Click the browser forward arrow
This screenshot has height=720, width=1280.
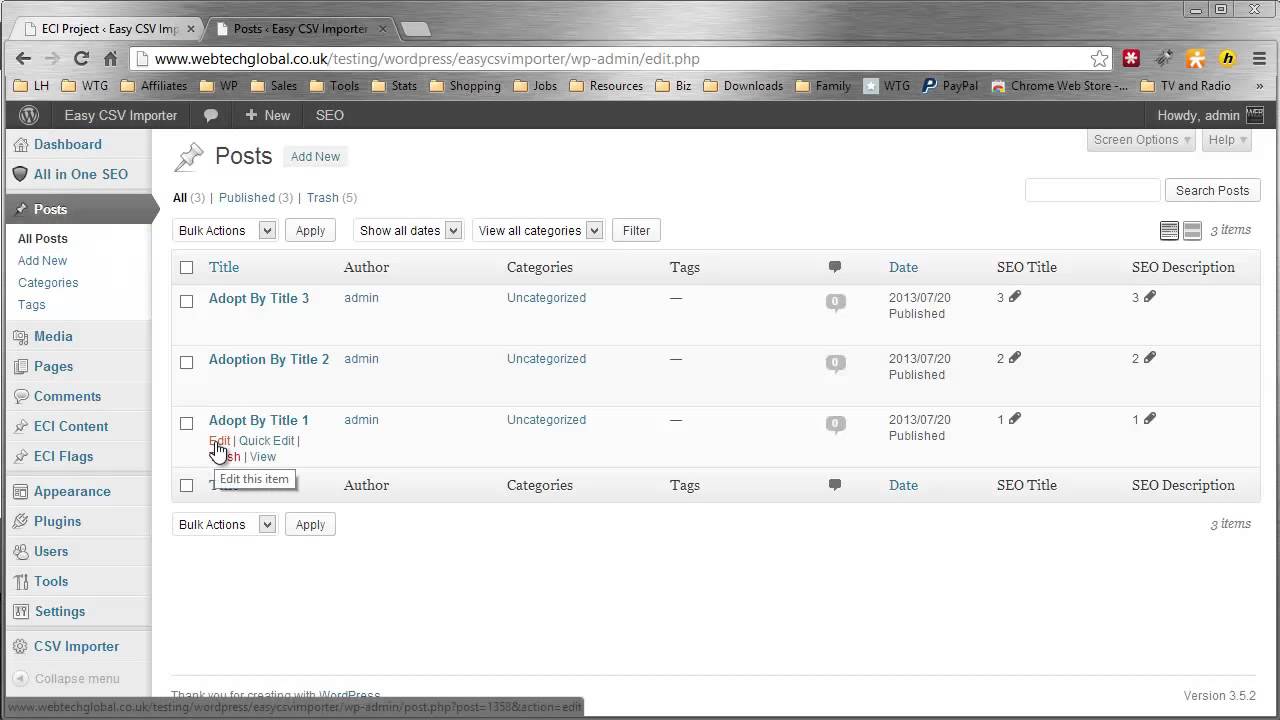(x=52, y=58)
